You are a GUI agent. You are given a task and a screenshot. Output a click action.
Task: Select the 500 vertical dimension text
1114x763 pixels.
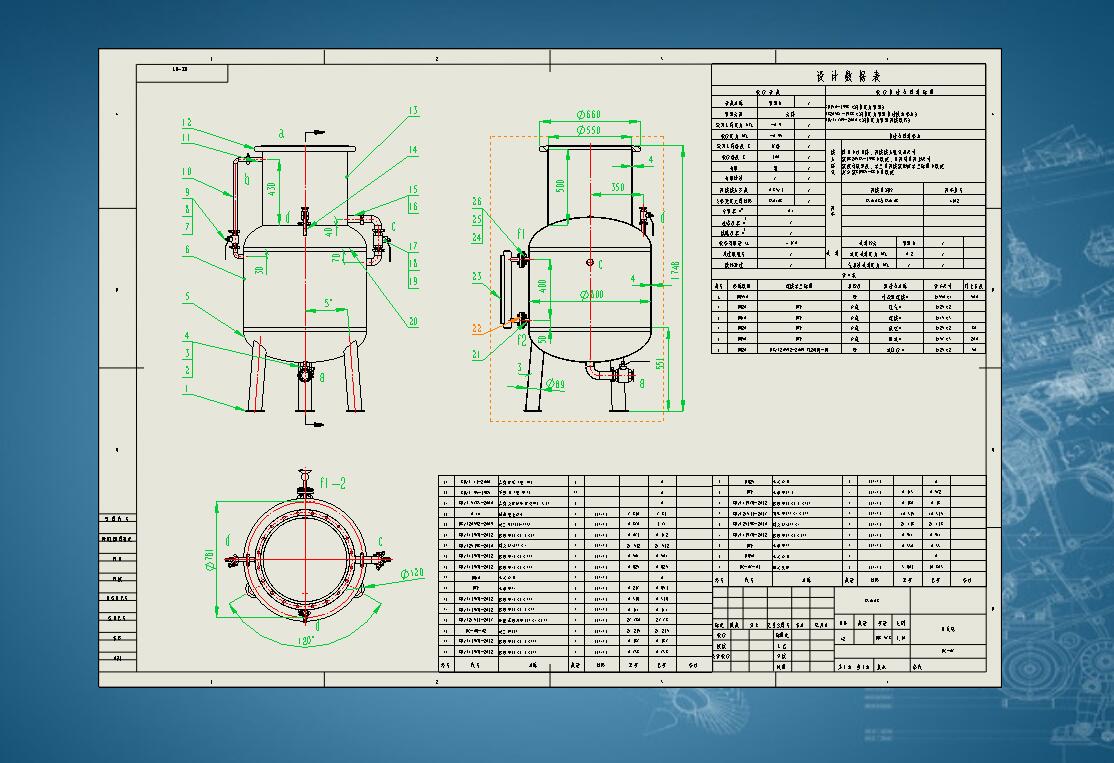560,185
